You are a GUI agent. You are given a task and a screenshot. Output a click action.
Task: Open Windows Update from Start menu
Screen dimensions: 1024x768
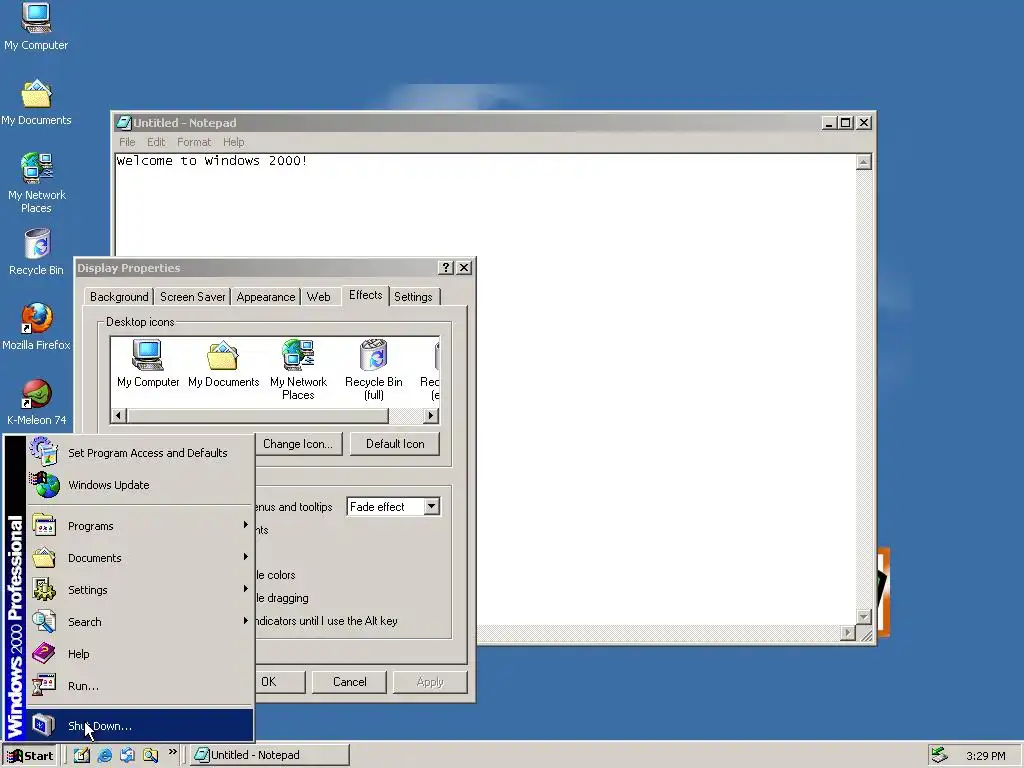click(140, 485)
